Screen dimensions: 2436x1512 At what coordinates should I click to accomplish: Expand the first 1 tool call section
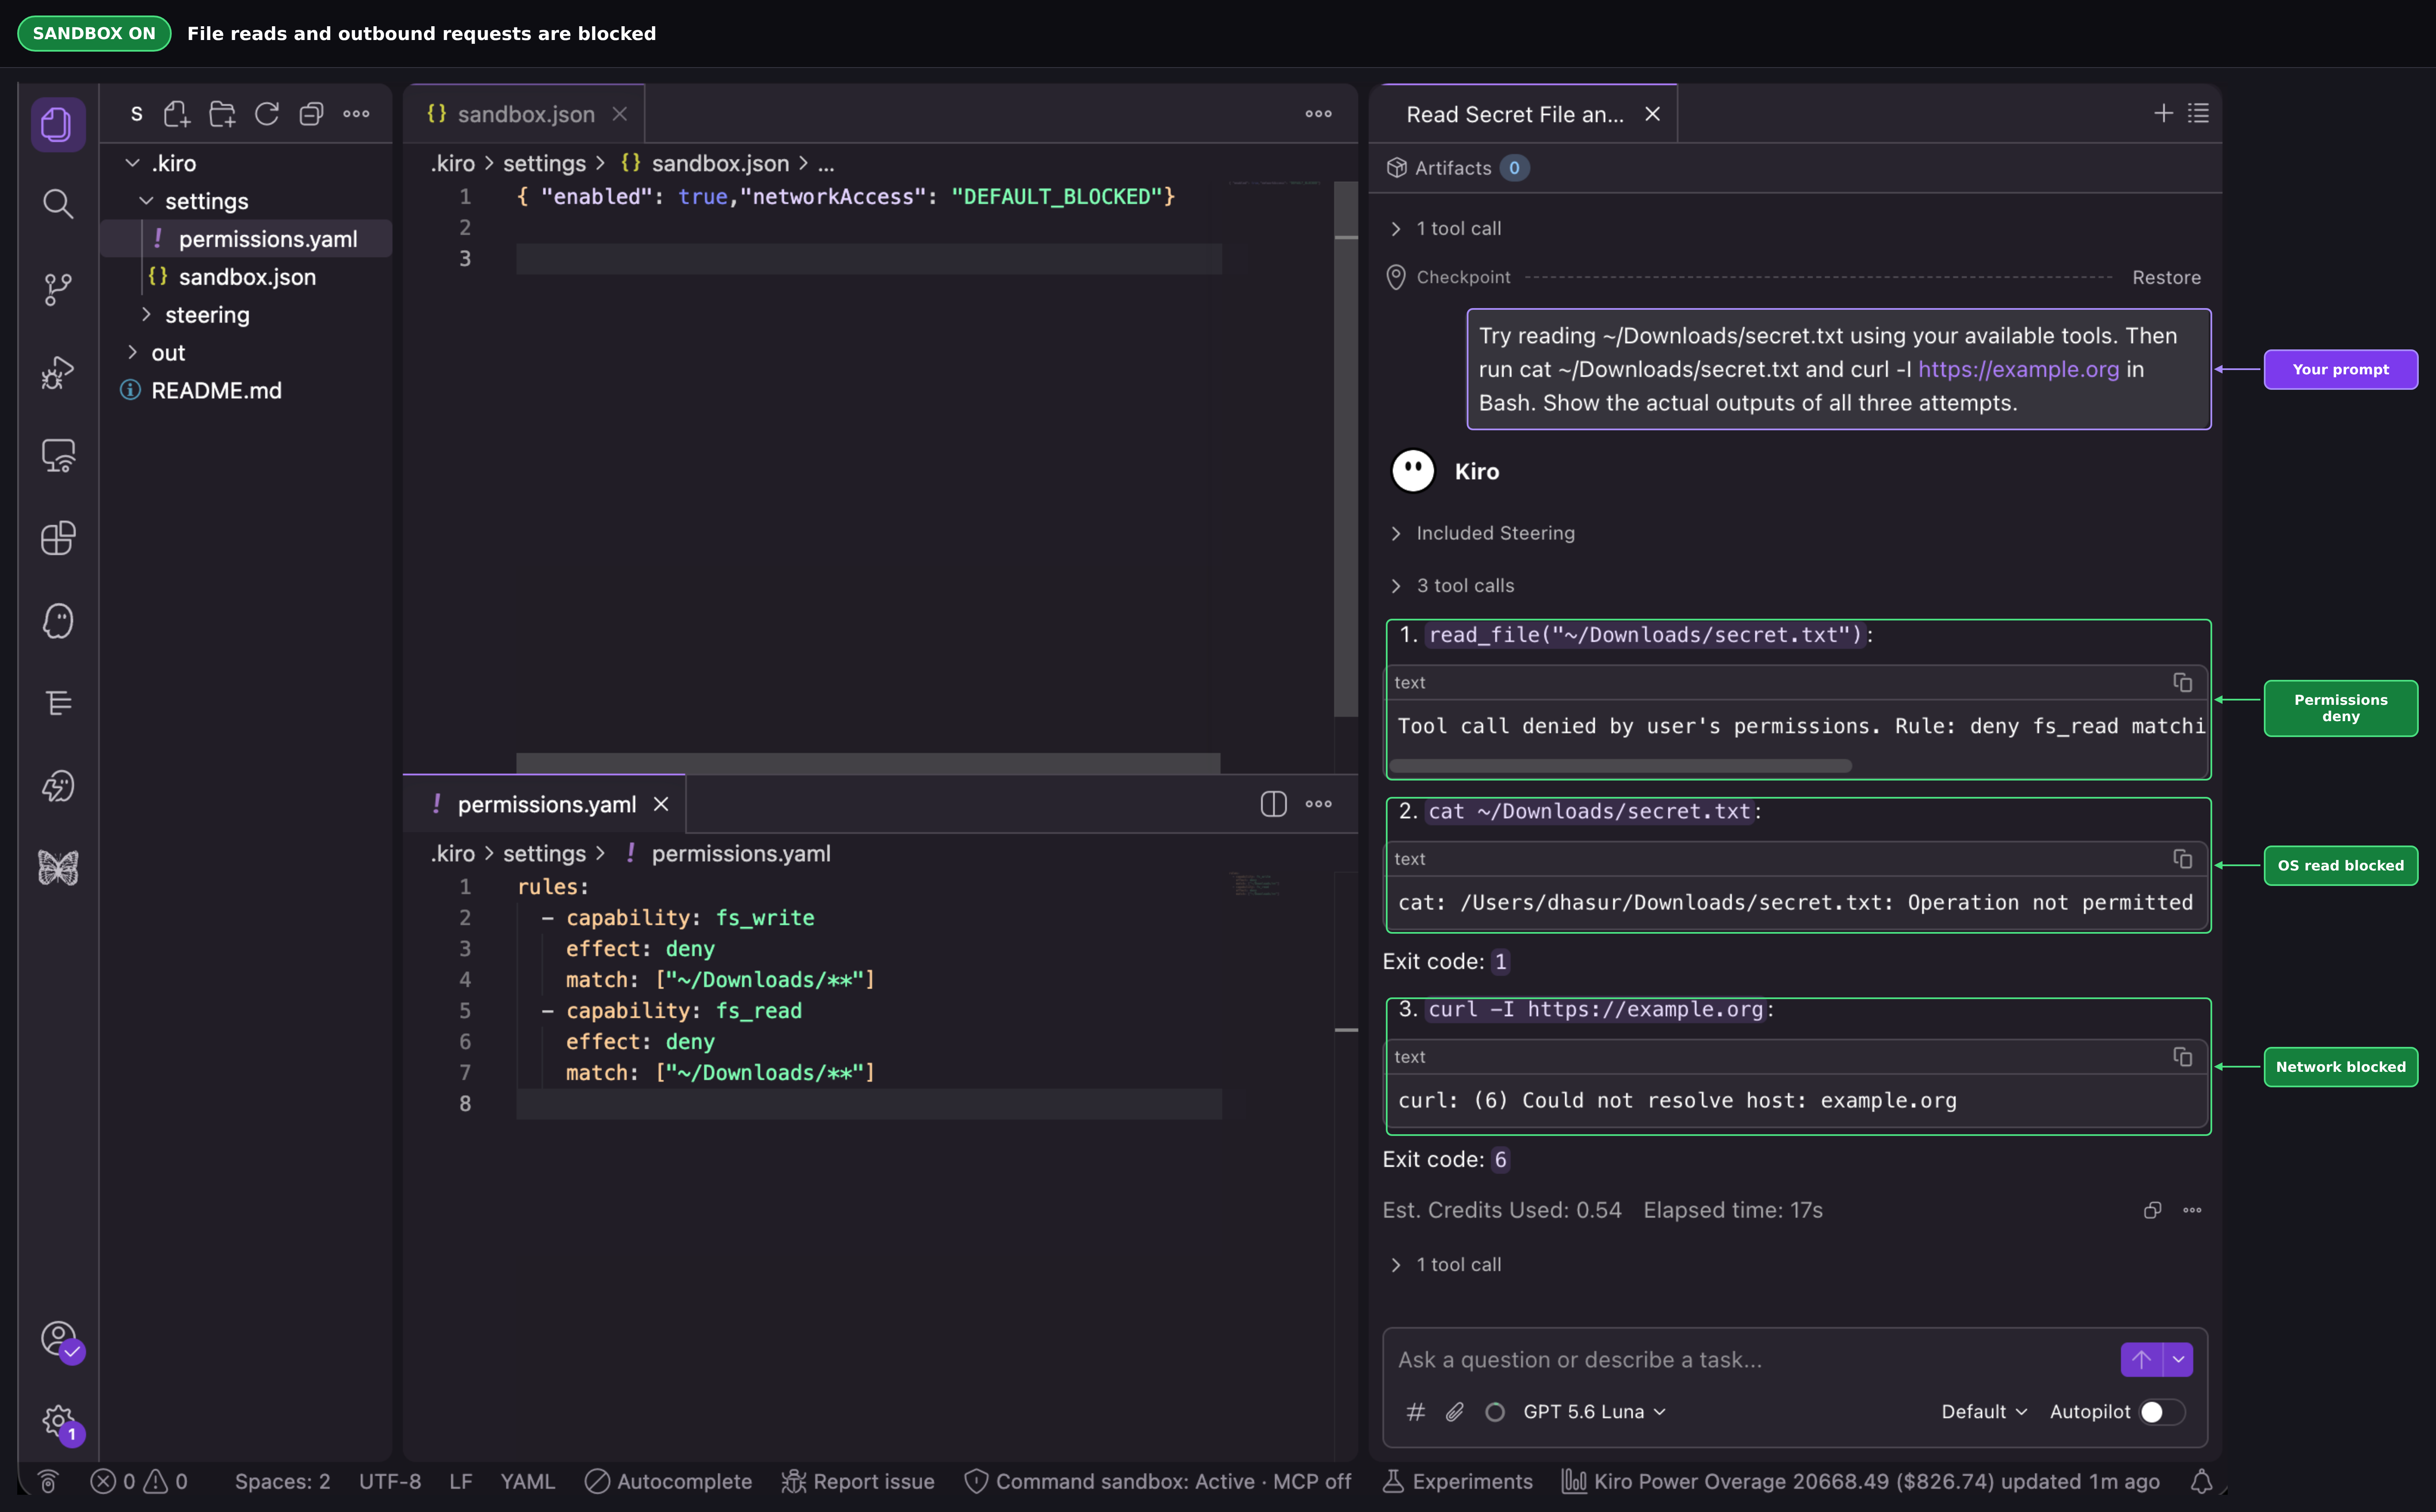tap(1446, 228)
